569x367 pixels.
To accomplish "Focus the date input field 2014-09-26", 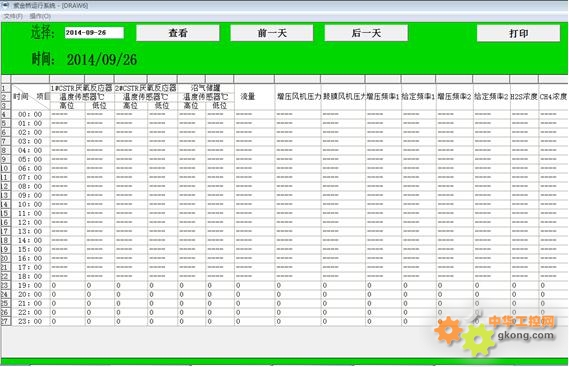I will (94, 33).
